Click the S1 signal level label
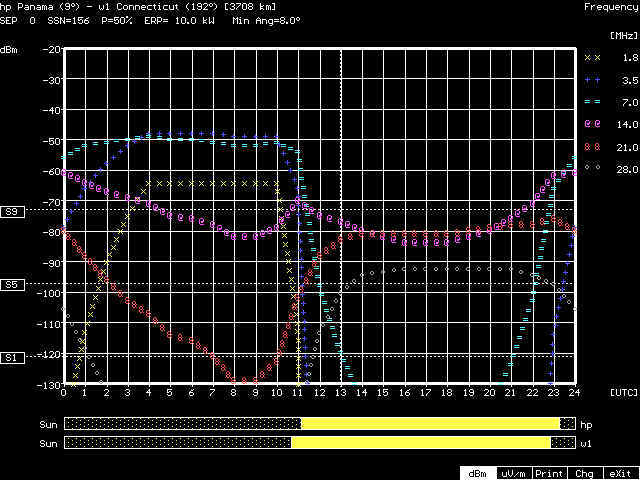 (x=12, y=358)
